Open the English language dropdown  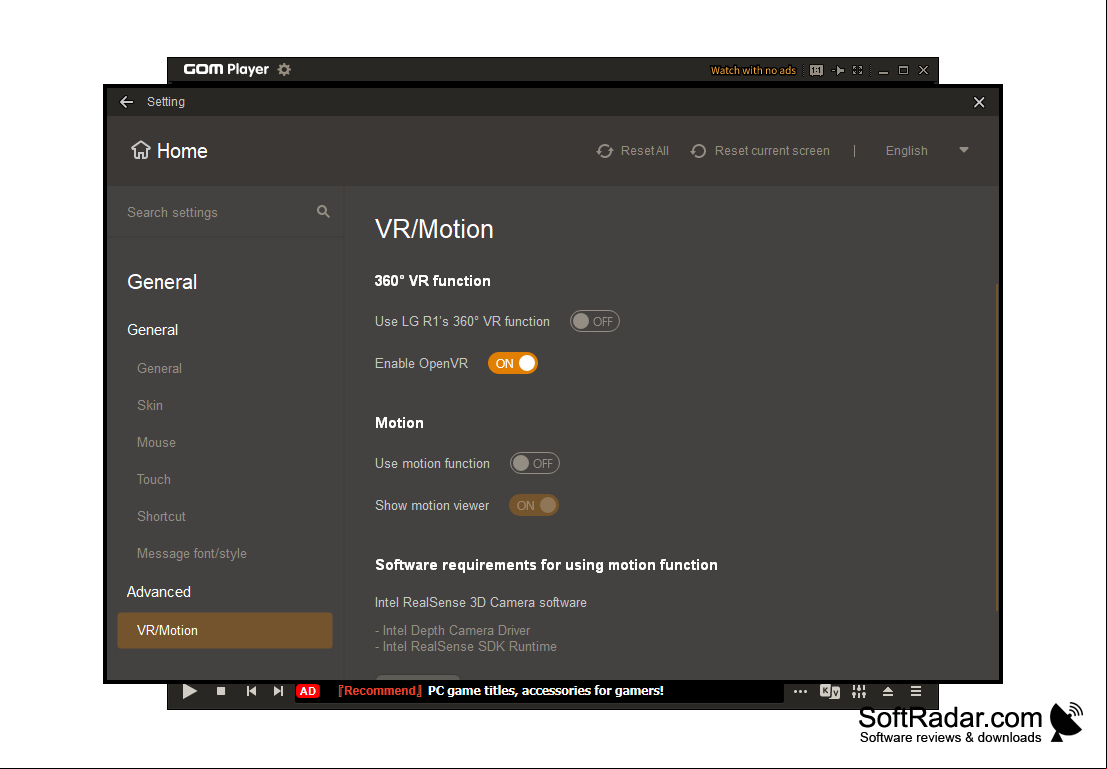coord(927,150)
